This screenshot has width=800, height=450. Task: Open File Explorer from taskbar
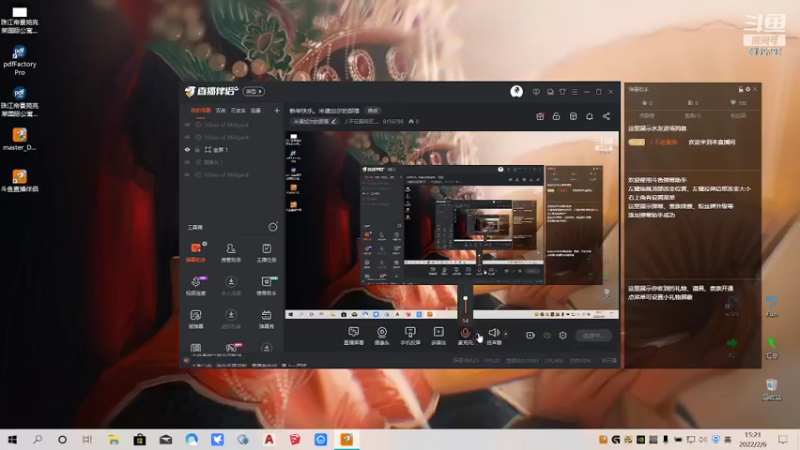click(113, 439)
